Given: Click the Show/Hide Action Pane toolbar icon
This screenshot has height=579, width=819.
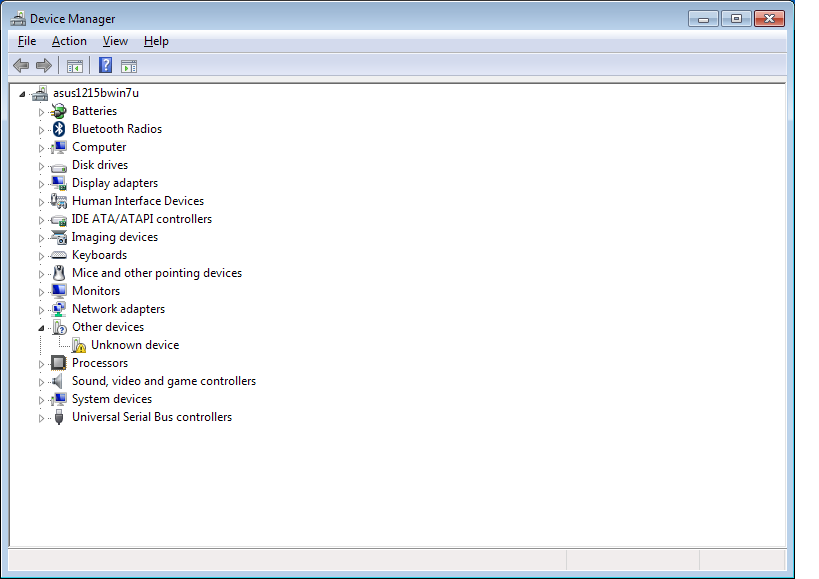Looking at the screenshot, I should pyautogui.click(x=128, y=66).
